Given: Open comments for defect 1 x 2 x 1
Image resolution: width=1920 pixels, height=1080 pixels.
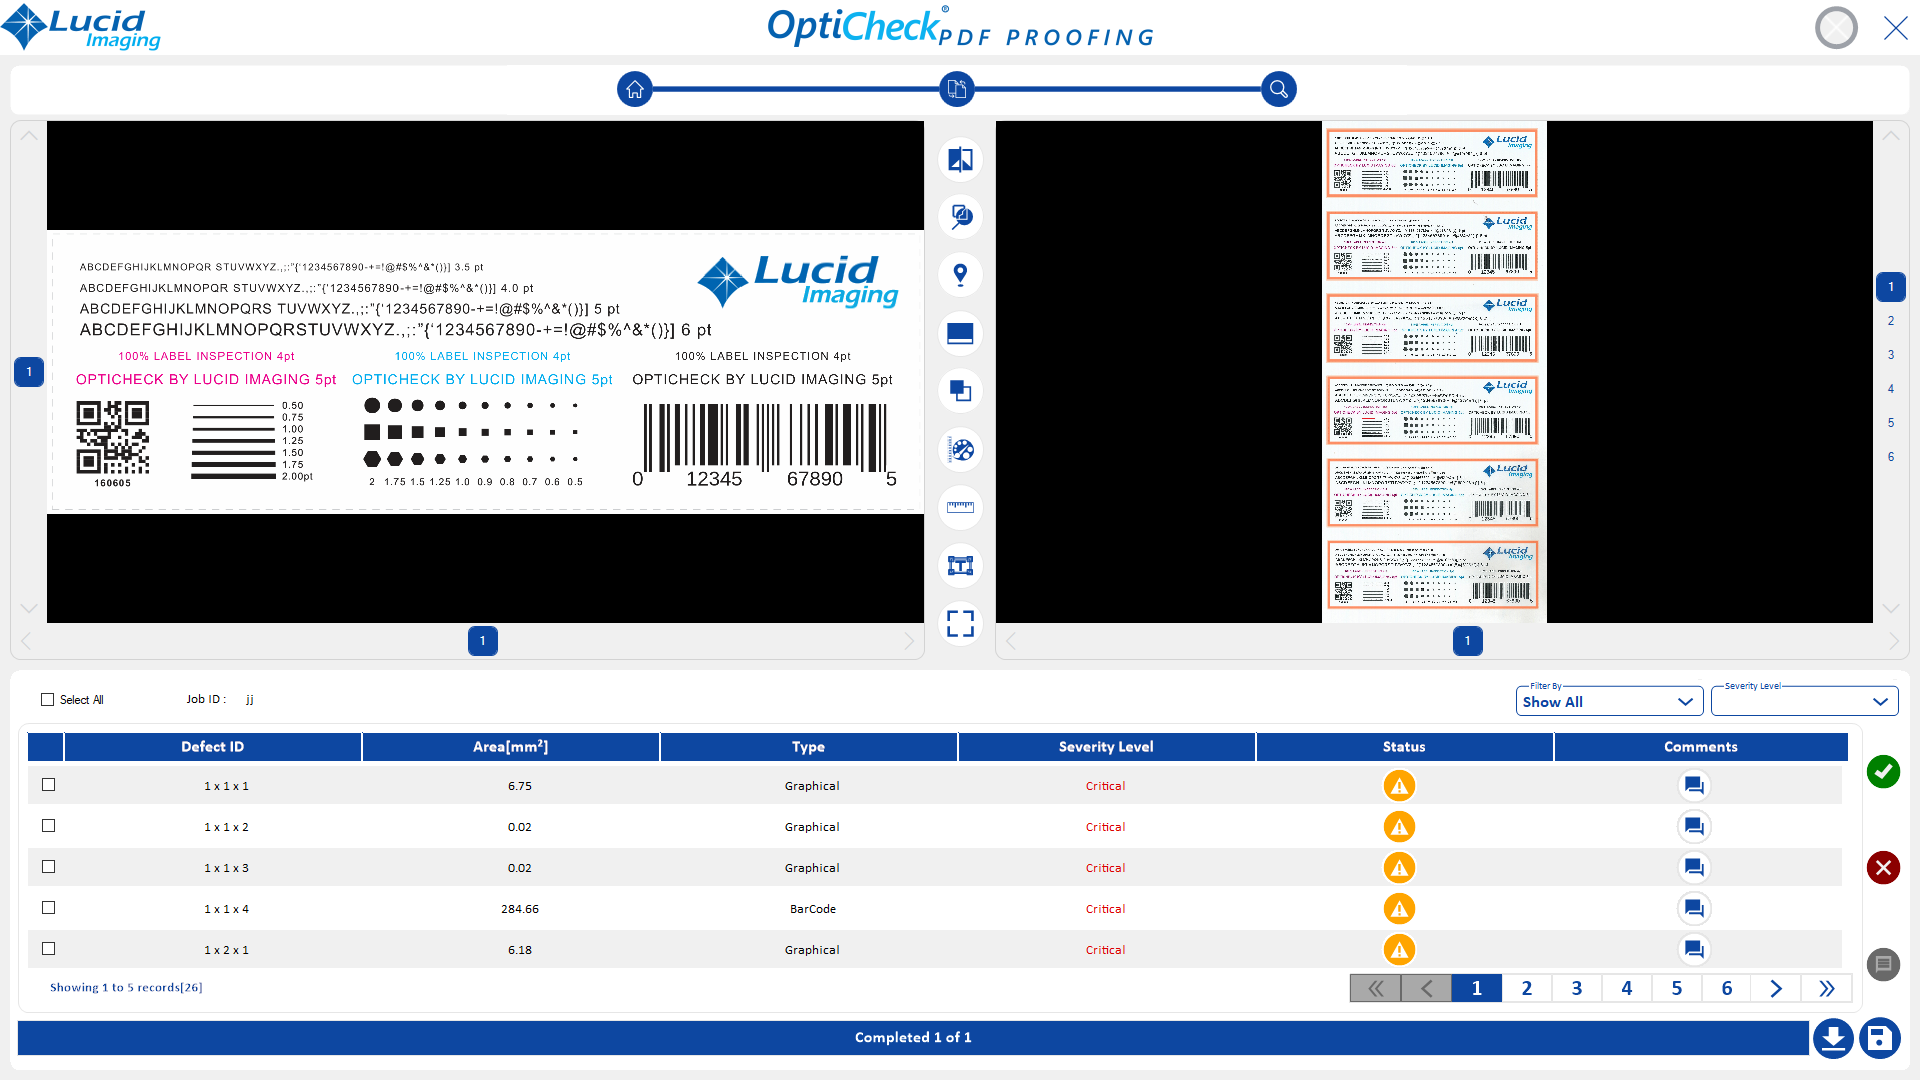Looking at the screenshot, I should pyautogui.click(x=1694, y=950).
